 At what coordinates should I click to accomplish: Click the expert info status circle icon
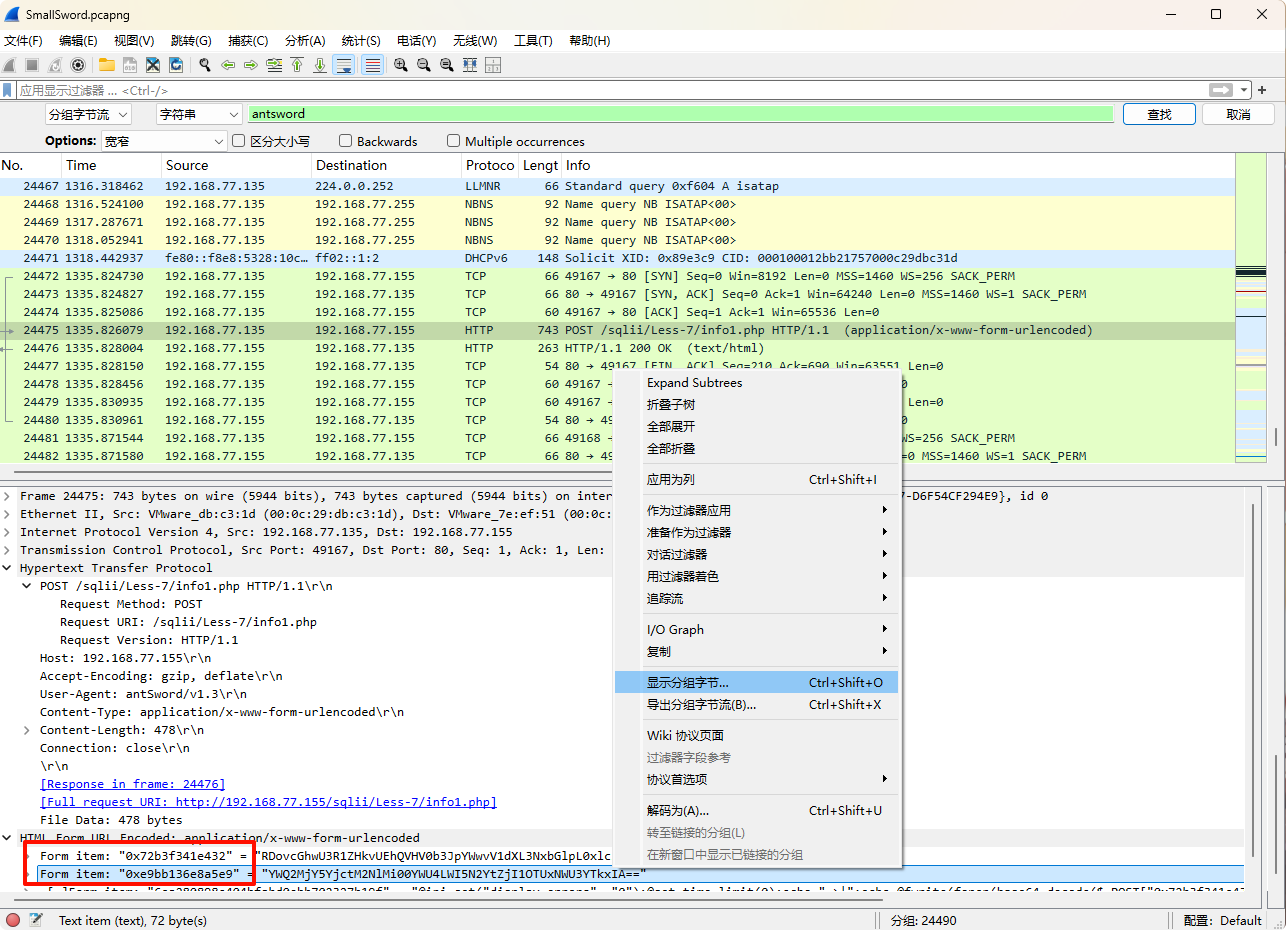point(13,920)
